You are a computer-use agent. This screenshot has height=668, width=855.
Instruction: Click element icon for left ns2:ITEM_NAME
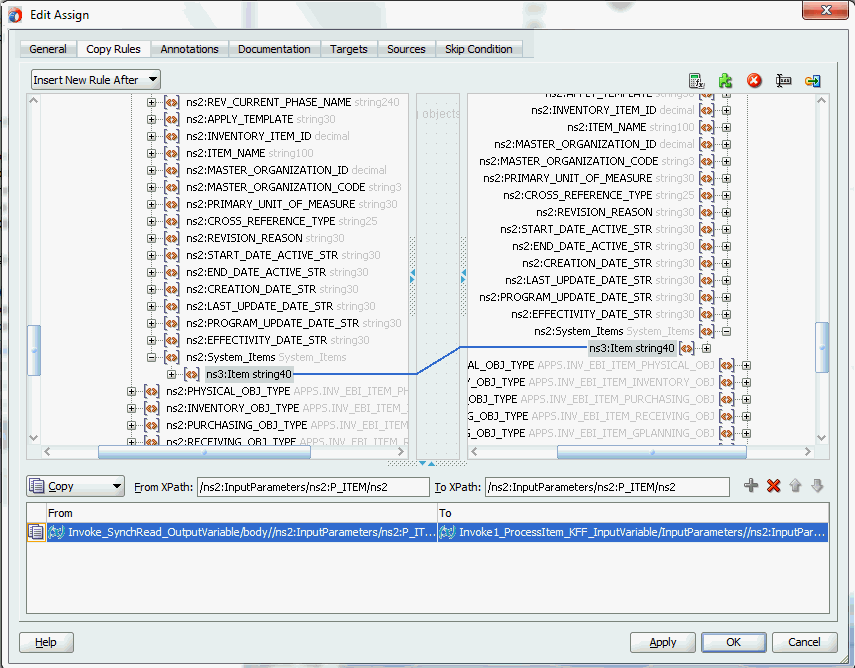(x=171, y=153)
